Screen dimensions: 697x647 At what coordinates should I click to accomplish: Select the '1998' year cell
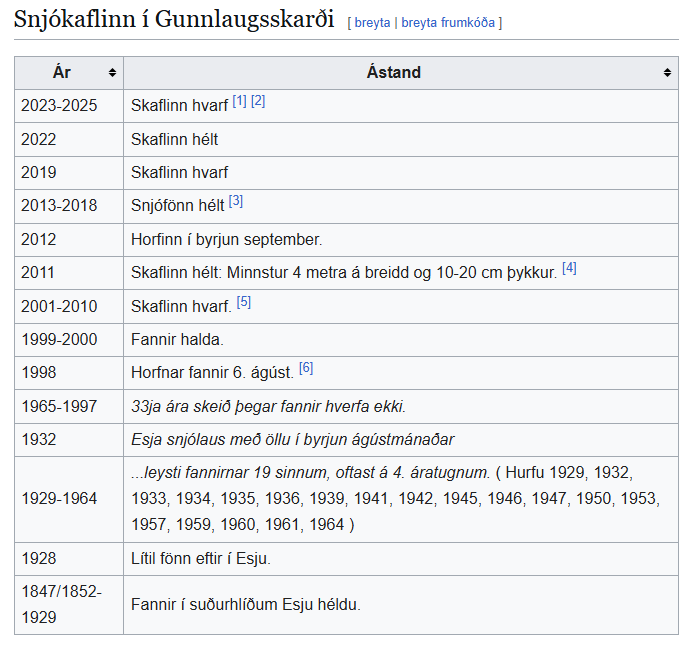point(69,373)
